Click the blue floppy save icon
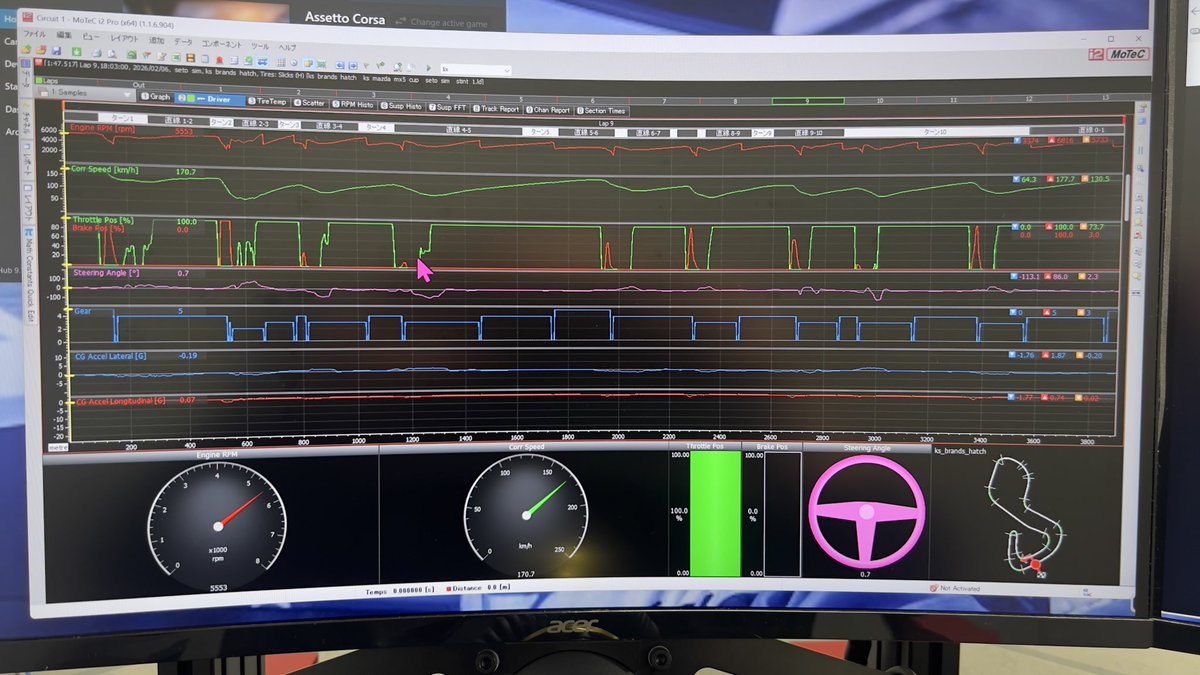The image size is (1200, 675). point(56,50)
